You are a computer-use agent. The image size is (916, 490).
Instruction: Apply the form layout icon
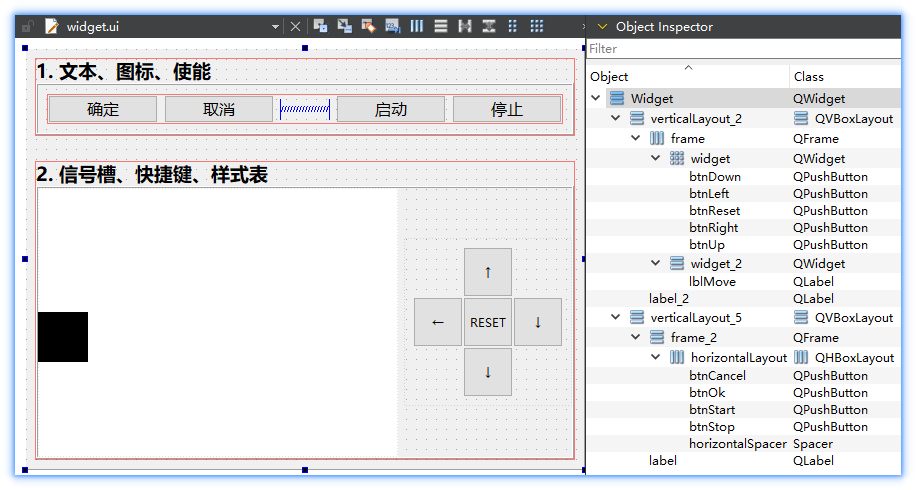513,26
